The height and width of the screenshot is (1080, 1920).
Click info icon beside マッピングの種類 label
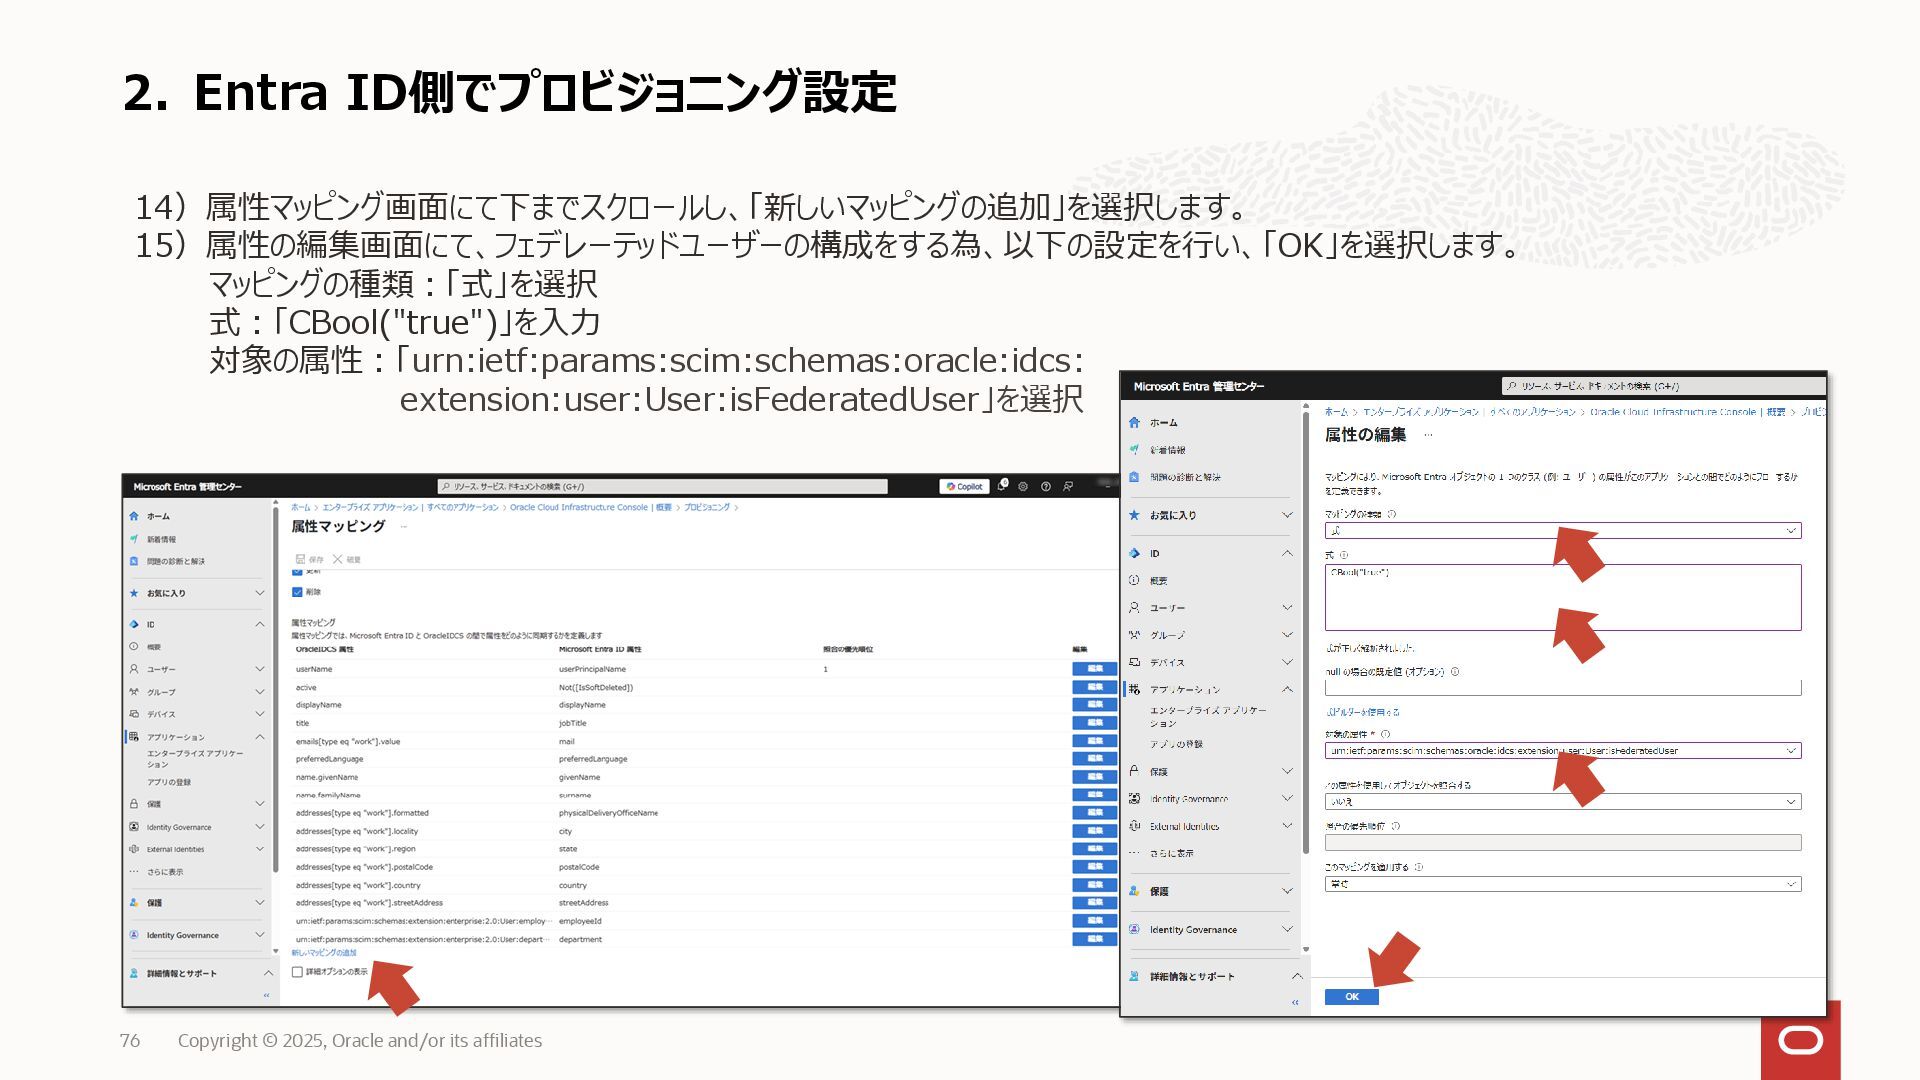(x=1392, y=514)
